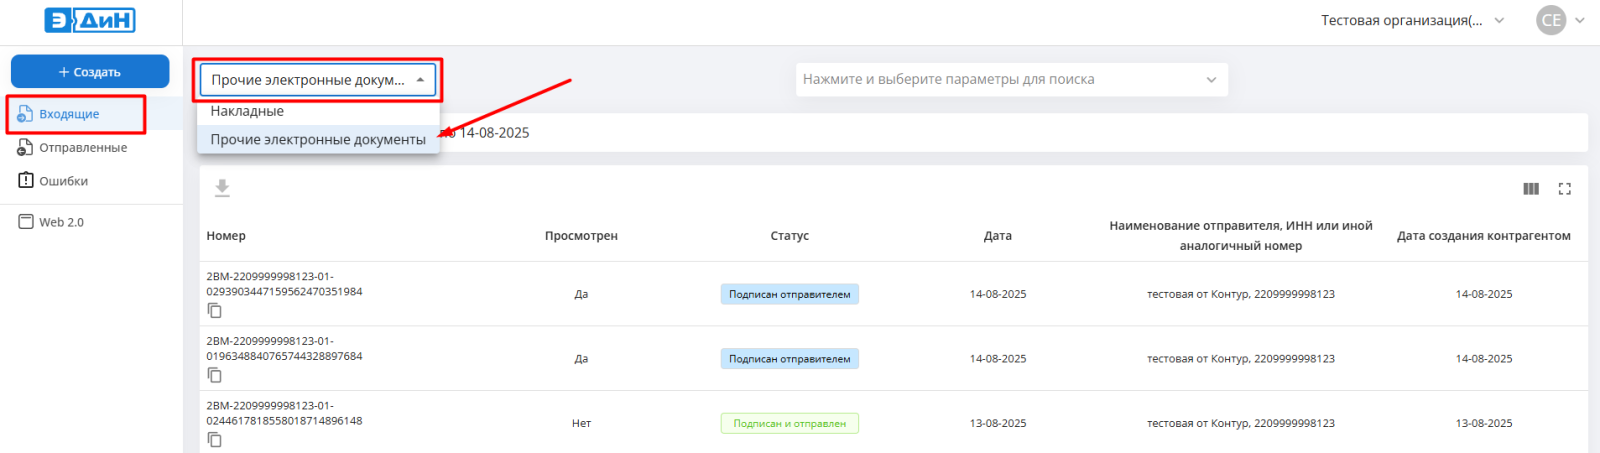
Task: Click the ЭДиН logo
Action: 90,20
